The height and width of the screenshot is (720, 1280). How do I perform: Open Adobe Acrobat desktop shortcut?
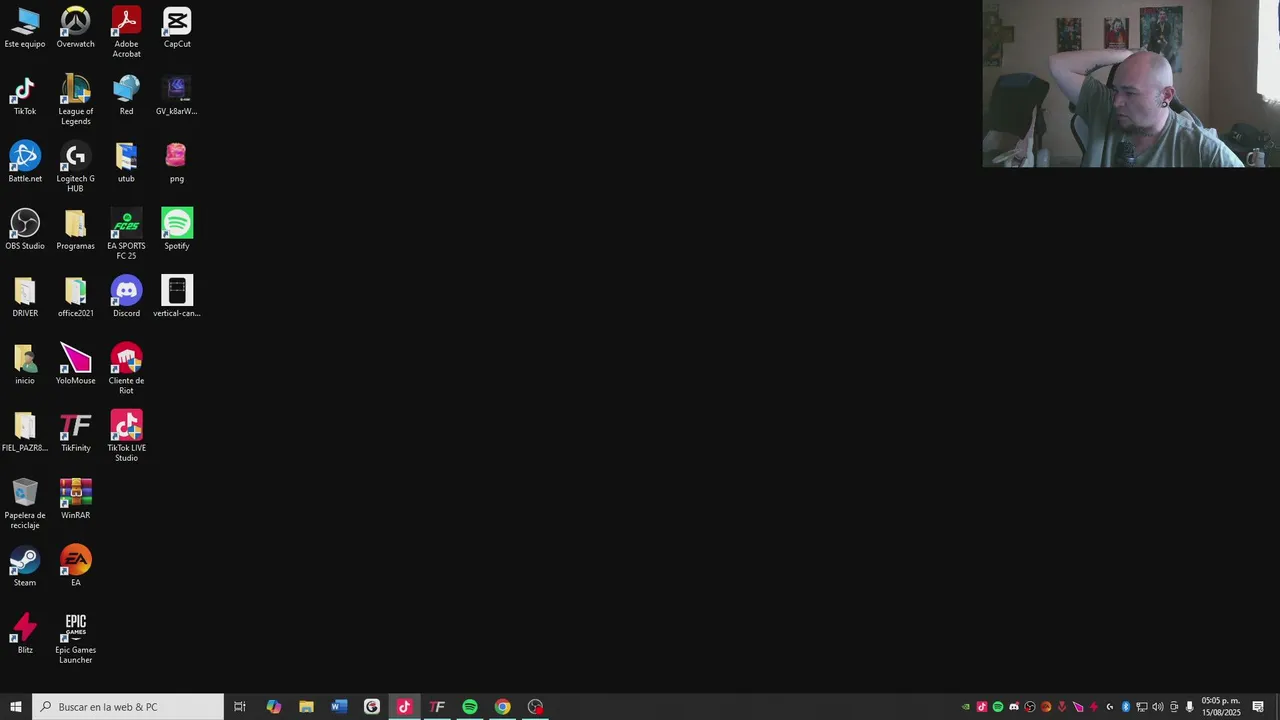pos(126,33)
